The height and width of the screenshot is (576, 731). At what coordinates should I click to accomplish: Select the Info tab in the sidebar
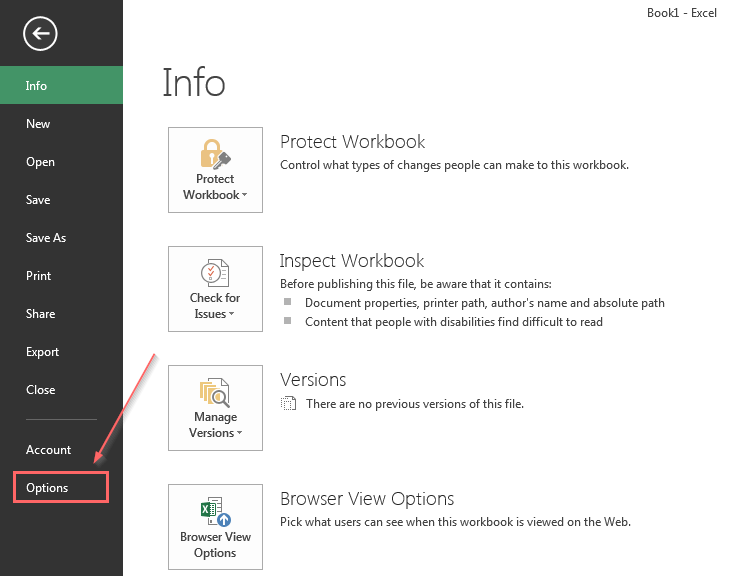click(37, 86)
